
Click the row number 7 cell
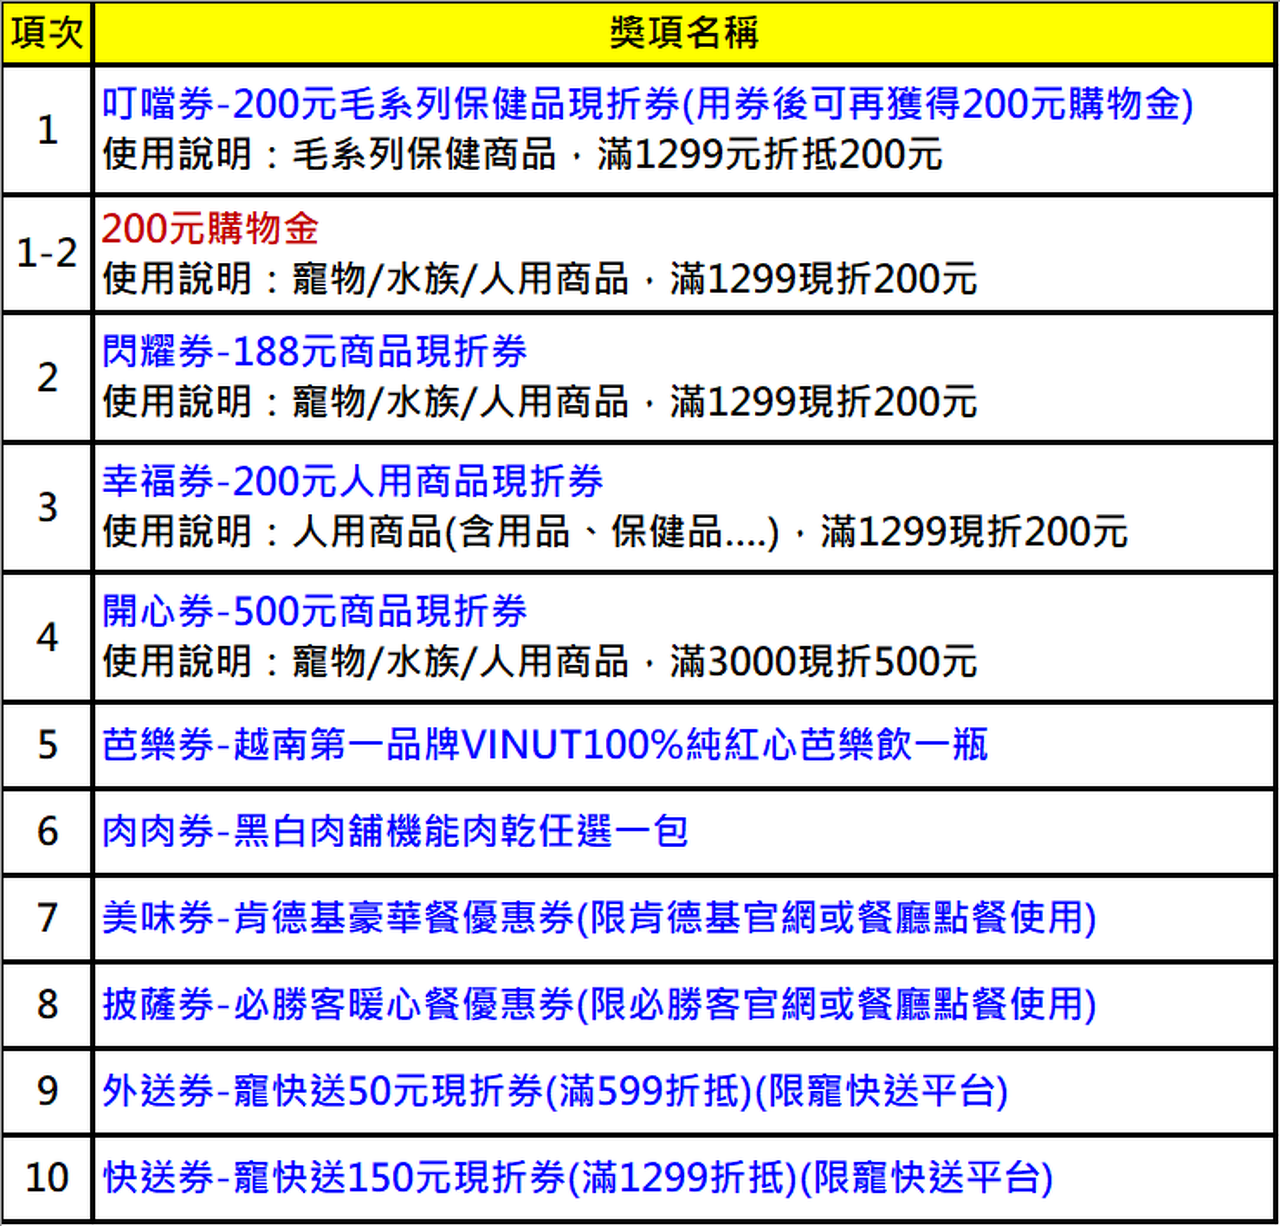(47, 918)
